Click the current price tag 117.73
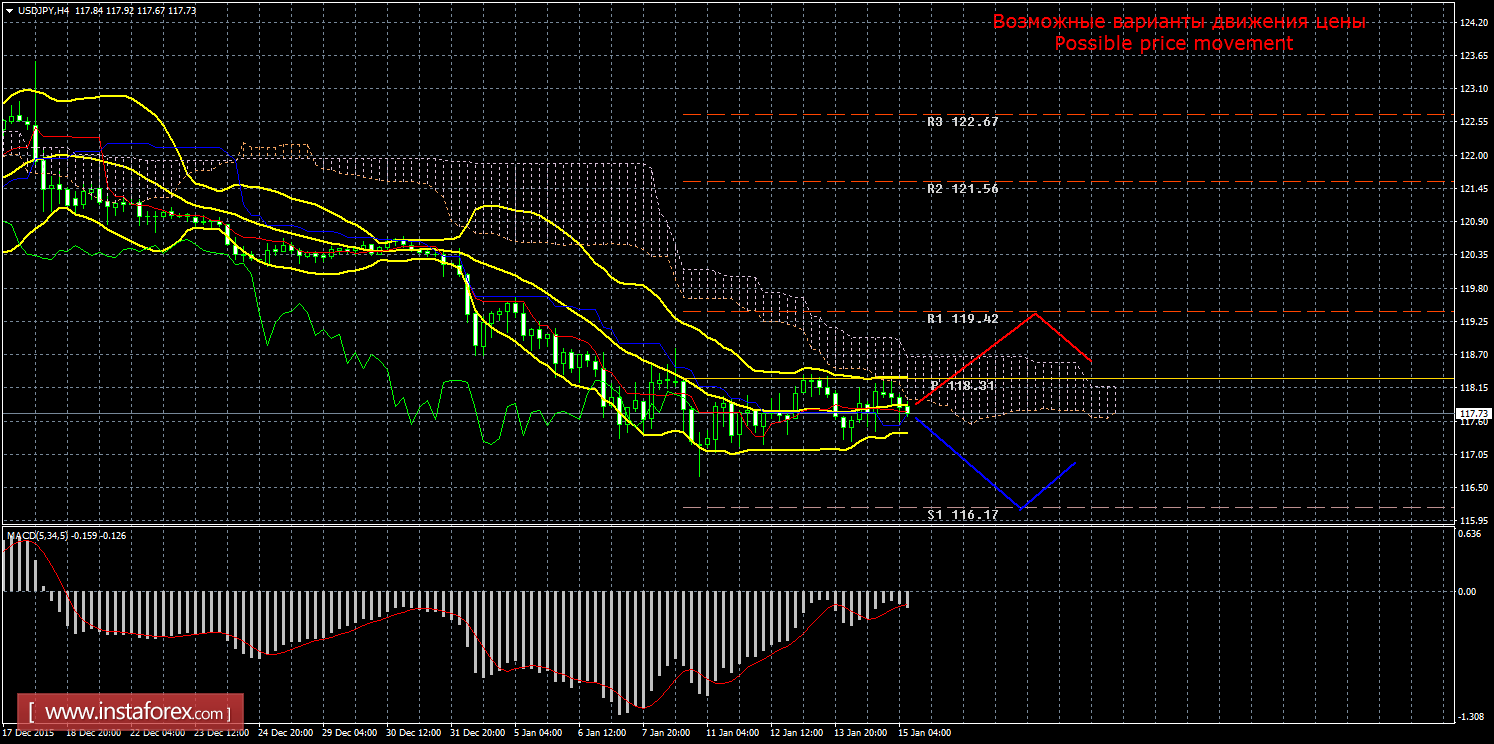 click(1472, 413)
